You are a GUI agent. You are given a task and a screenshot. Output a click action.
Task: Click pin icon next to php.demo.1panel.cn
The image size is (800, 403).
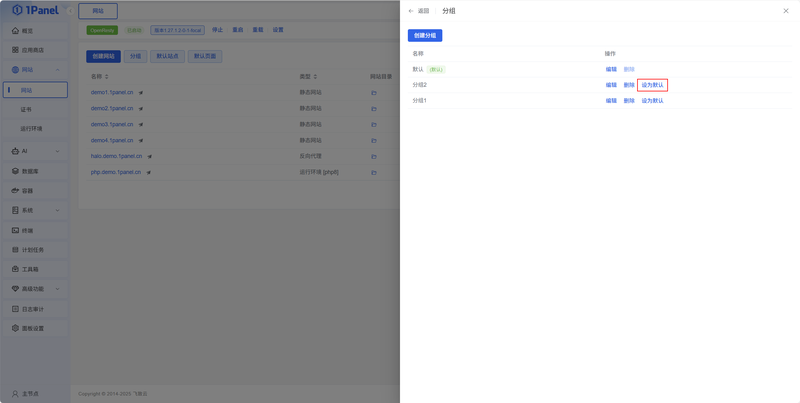pos(148,172)
